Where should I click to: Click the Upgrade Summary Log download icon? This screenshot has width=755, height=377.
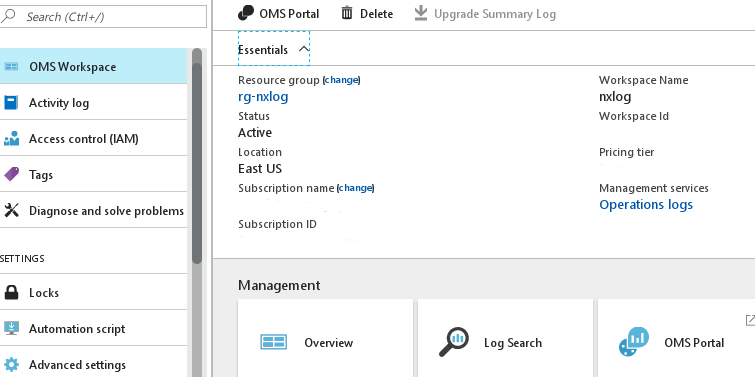[421, 13]
